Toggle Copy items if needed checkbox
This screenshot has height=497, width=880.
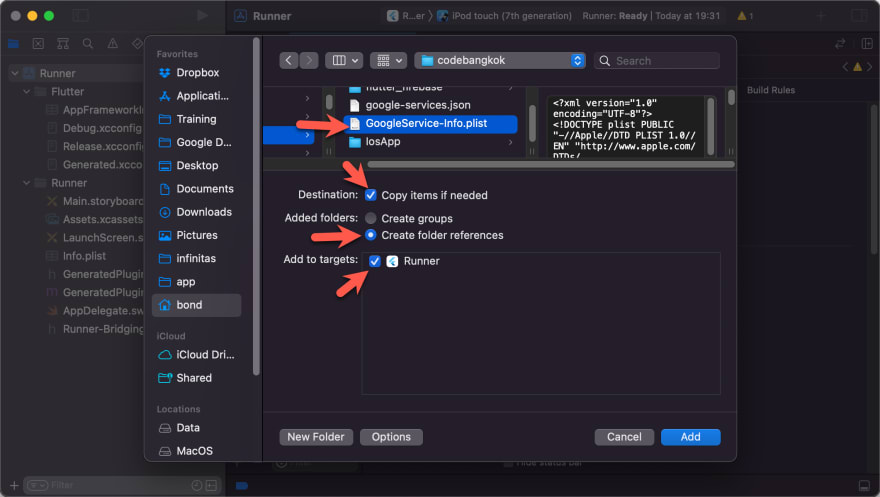point(370,195)
